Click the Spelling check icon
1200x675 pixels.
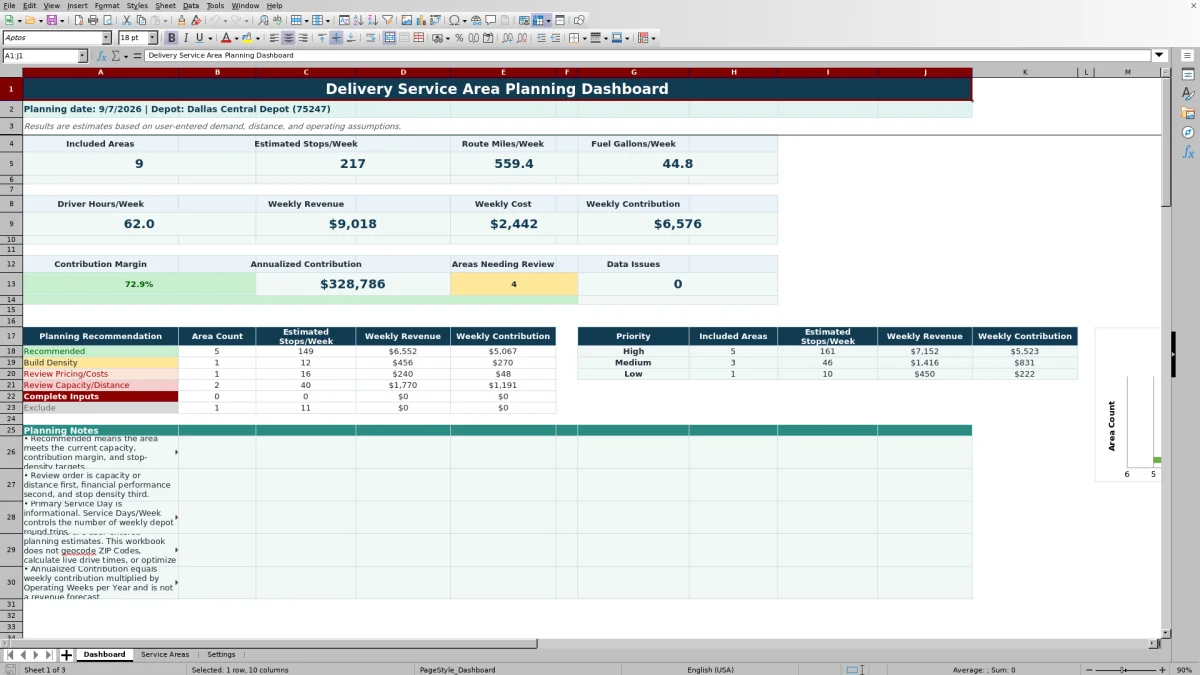pyautogui.click(x=277, y=20)
